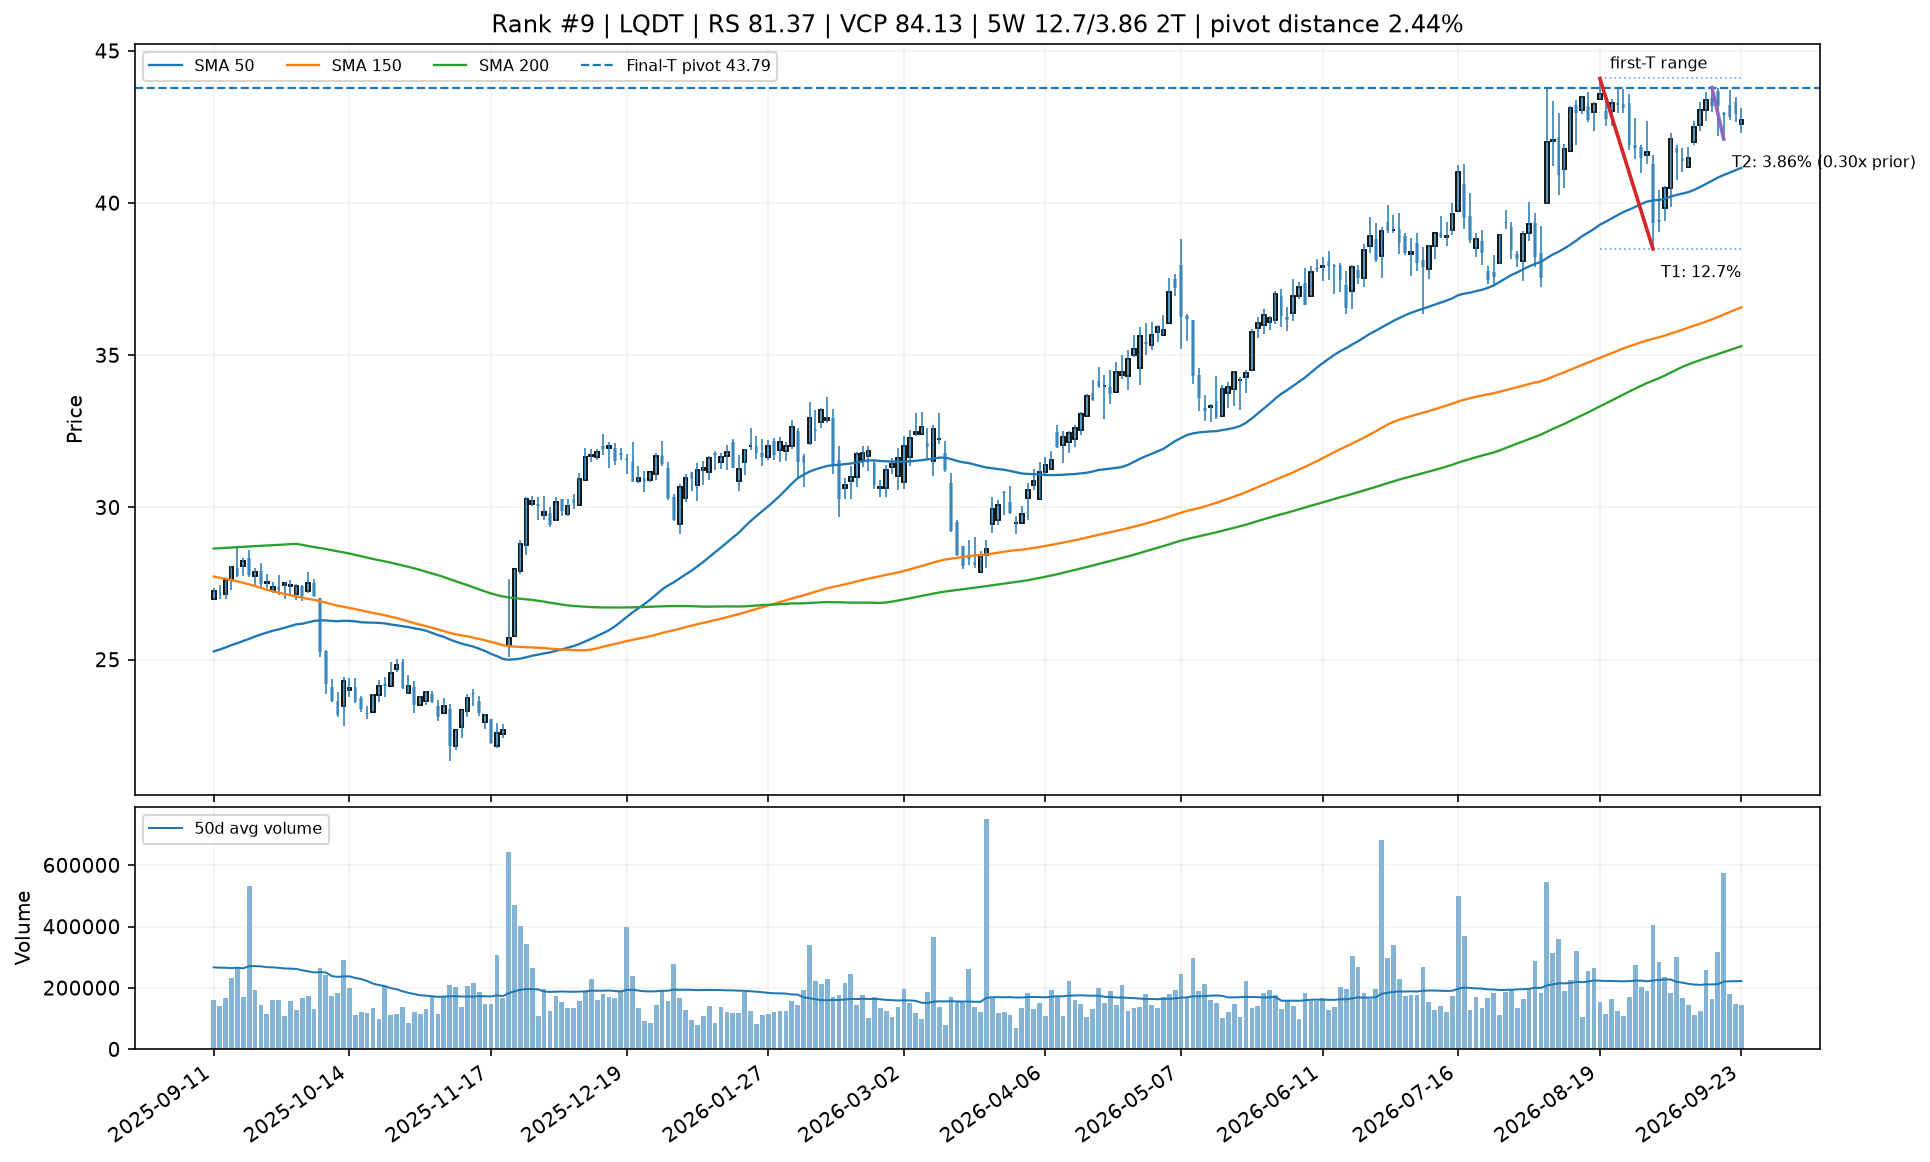Click the 40 price tick label
1930x1162 pixels.
[107, 204]
